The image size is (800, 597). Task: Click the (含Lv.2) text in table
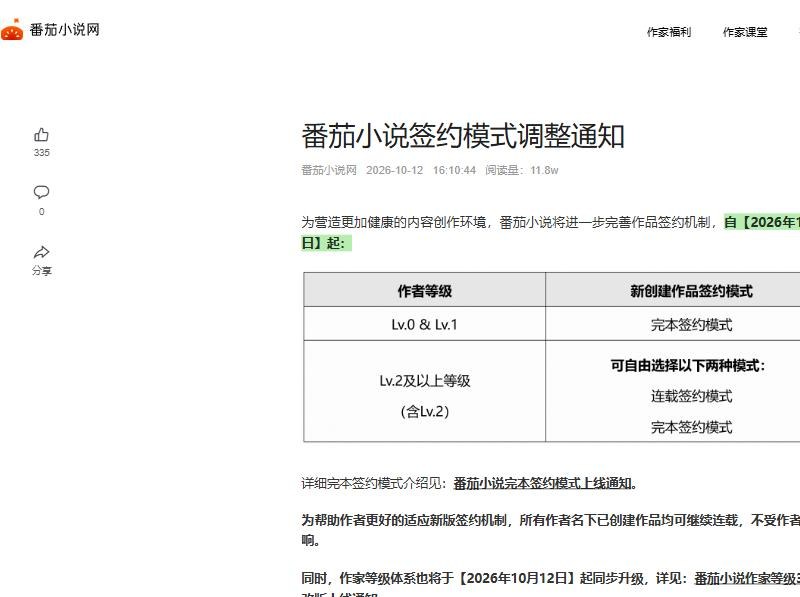click(x=424, y=411)
